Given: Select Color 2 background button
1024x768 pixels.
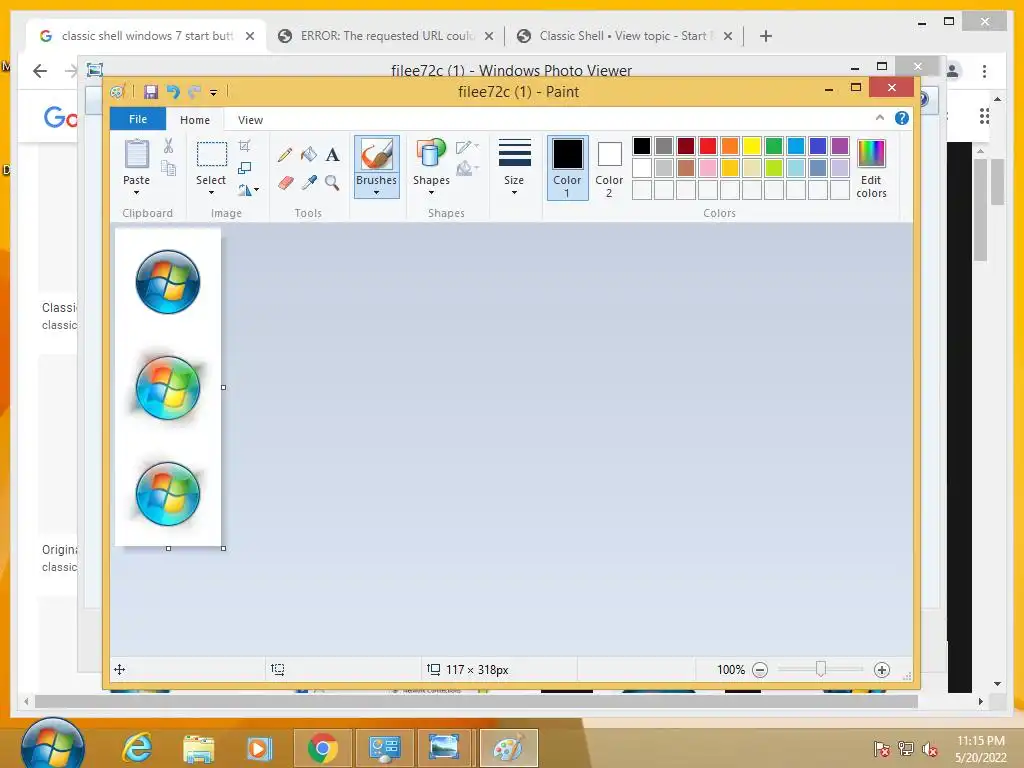Looking at the screenshot, I should (x=609, y=168).
